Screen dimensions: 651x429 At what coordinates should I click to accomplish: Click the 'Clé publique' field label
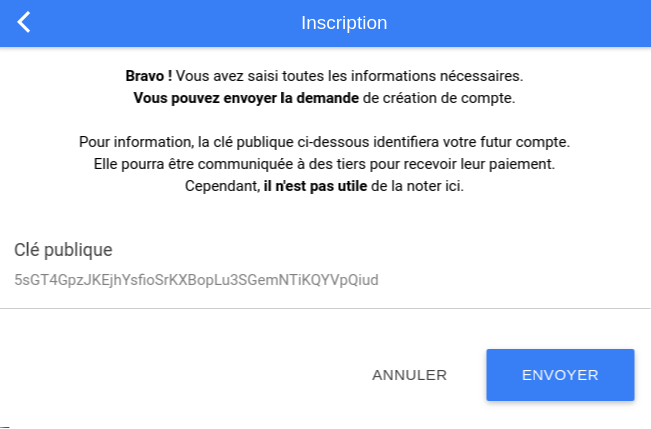point(63,250)
